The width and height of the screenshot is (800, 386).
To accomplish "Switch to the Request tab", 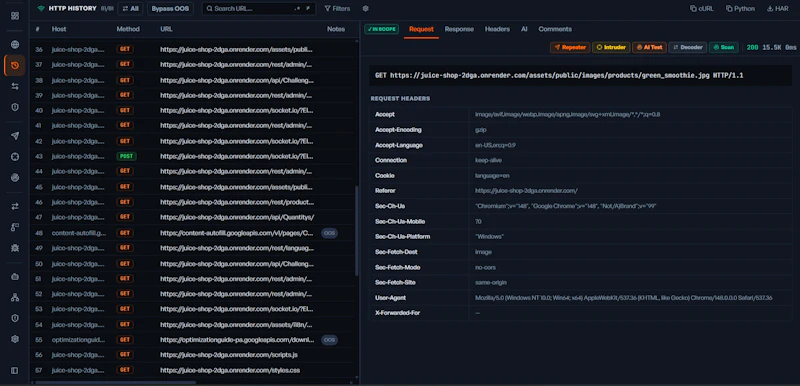I will coord(421,29).
